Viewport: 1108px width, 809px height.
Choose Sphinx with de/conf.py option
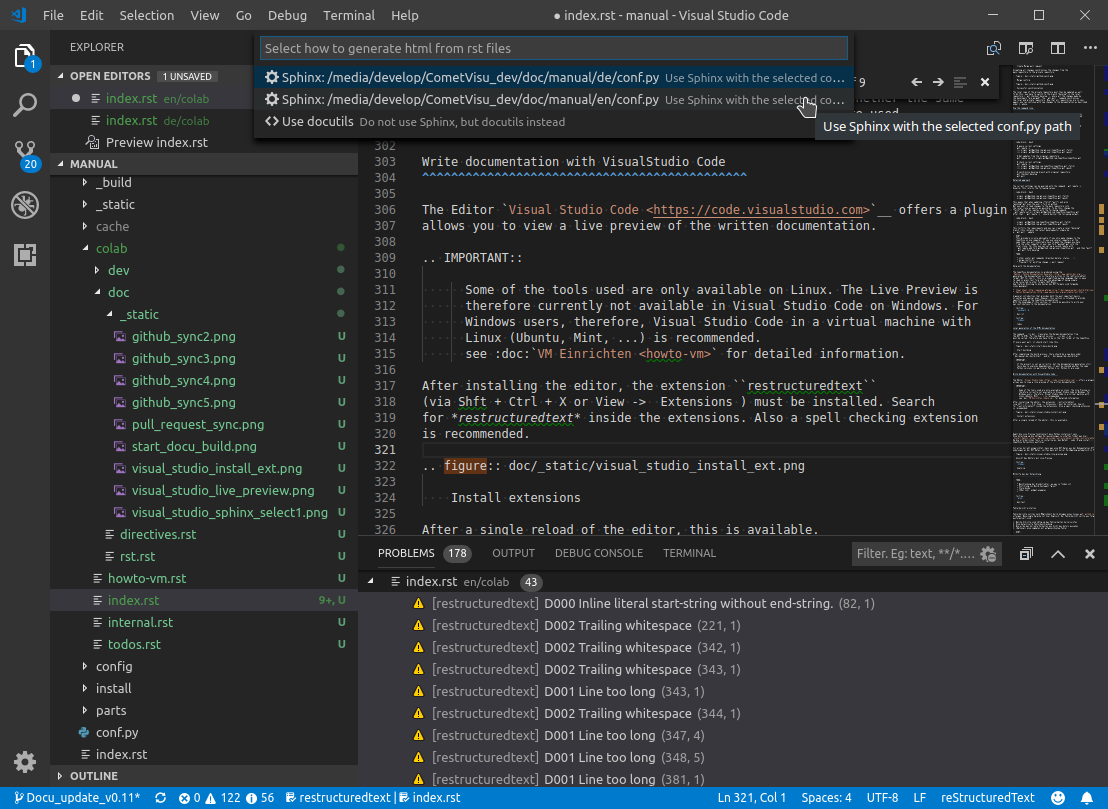(554, 78)
